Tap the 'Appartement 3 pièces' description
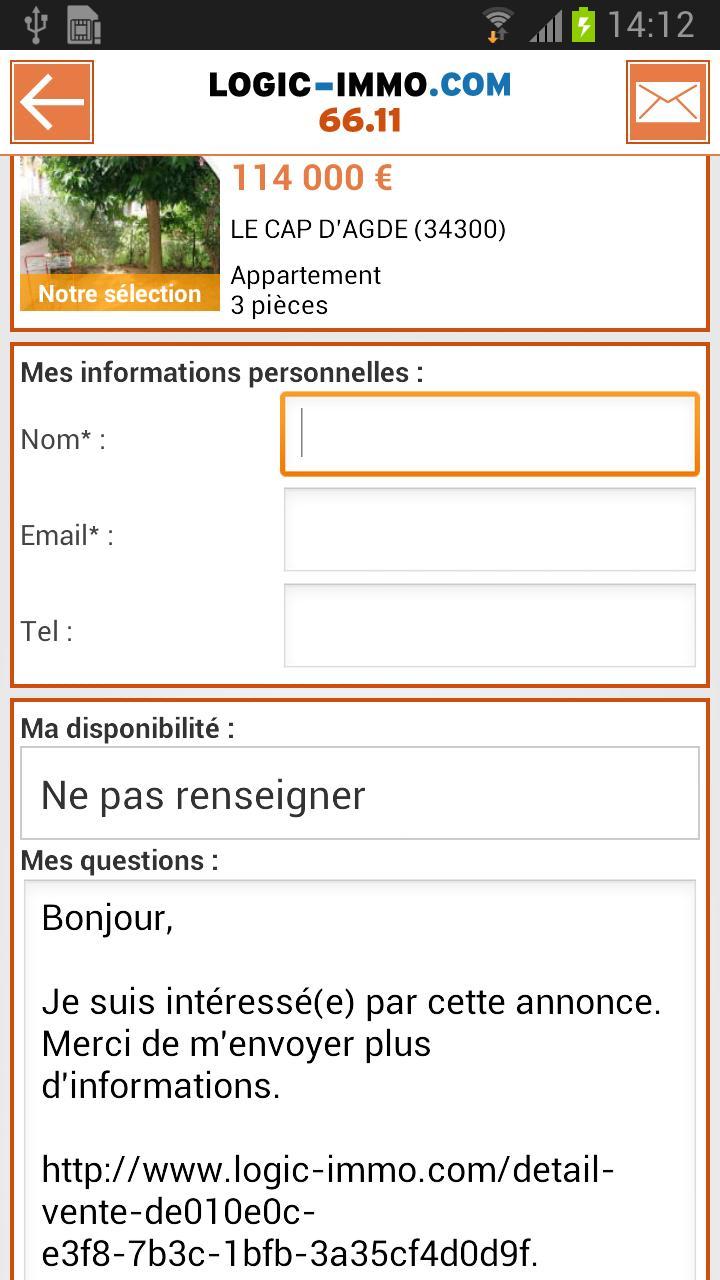Screen dimensions: 720x1280 click(x=305, y=290)
